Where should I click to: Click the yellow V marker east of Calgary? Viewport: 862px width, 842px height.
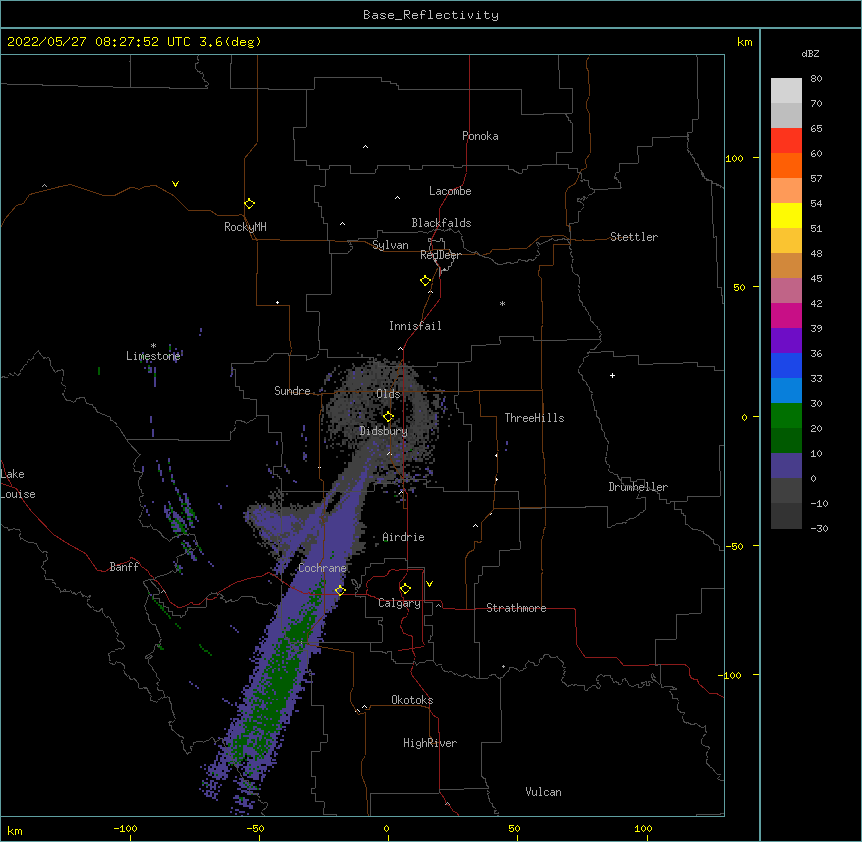point(429,584)
